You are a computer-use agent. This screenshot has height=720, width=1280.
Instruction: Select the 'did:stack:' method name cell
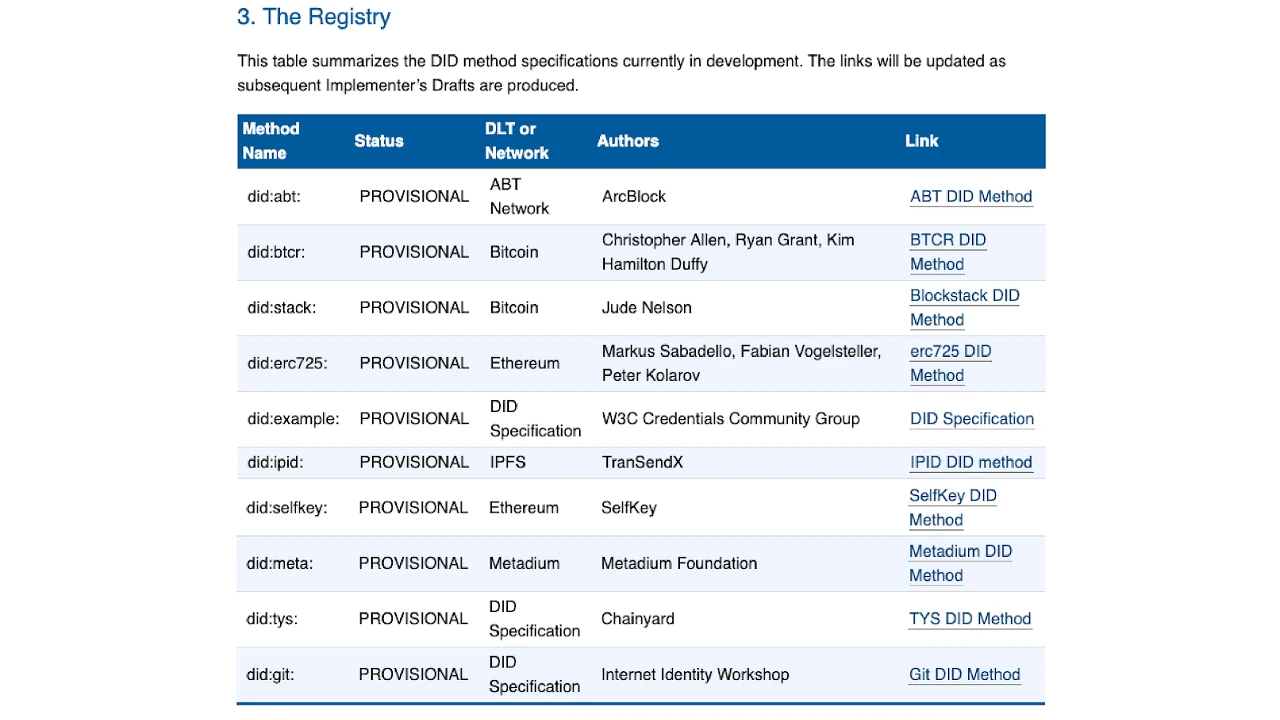282,308
